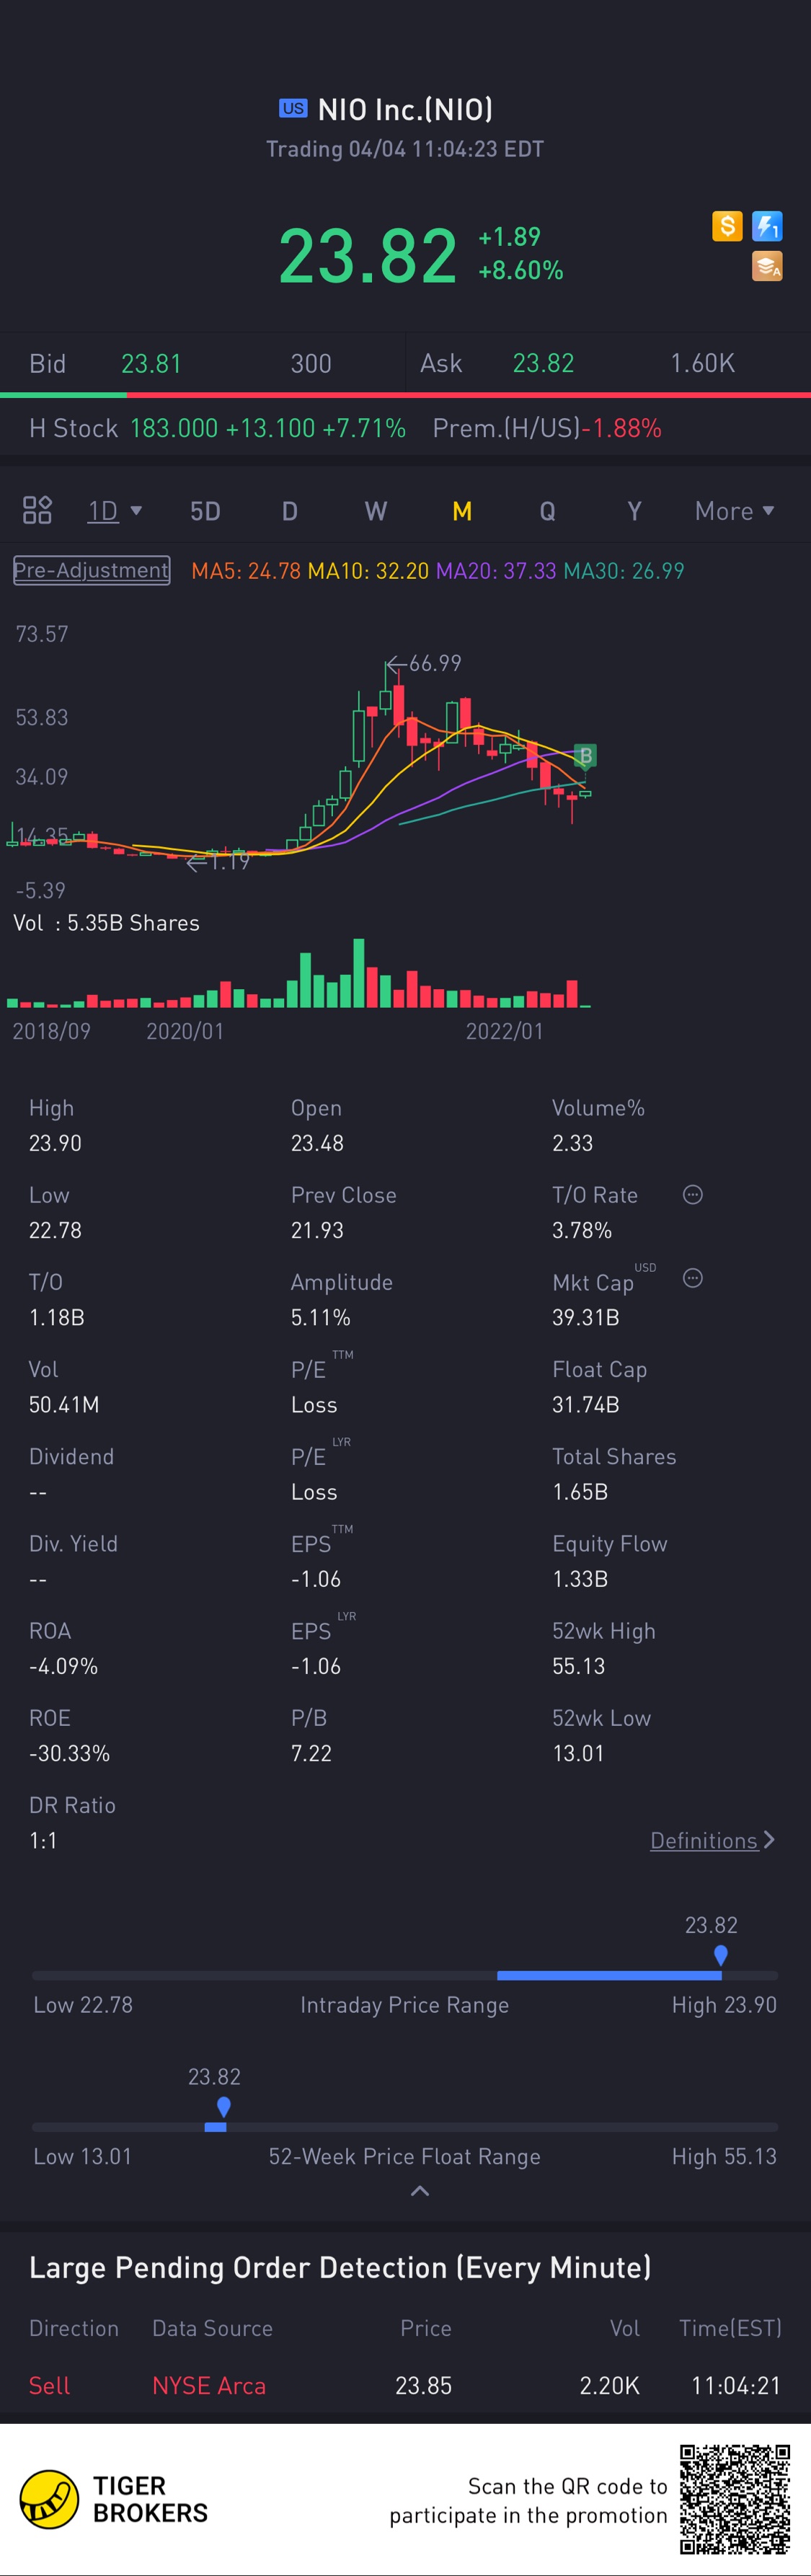Select the W weekly chart tab
Screen dimensions: 811x2576
click(376, 511)
